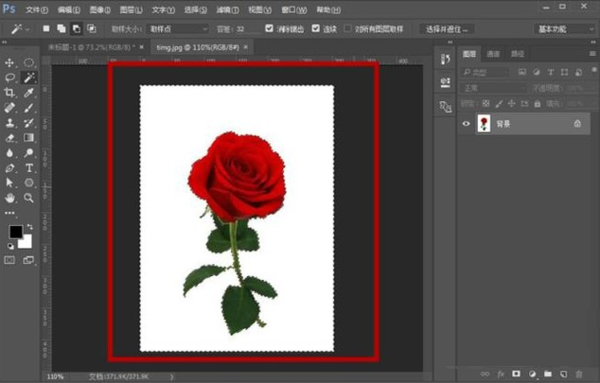Screen dimensions: 600x383
Task: Select the Clone Stamp tool
Action: (x=10, y=123)
